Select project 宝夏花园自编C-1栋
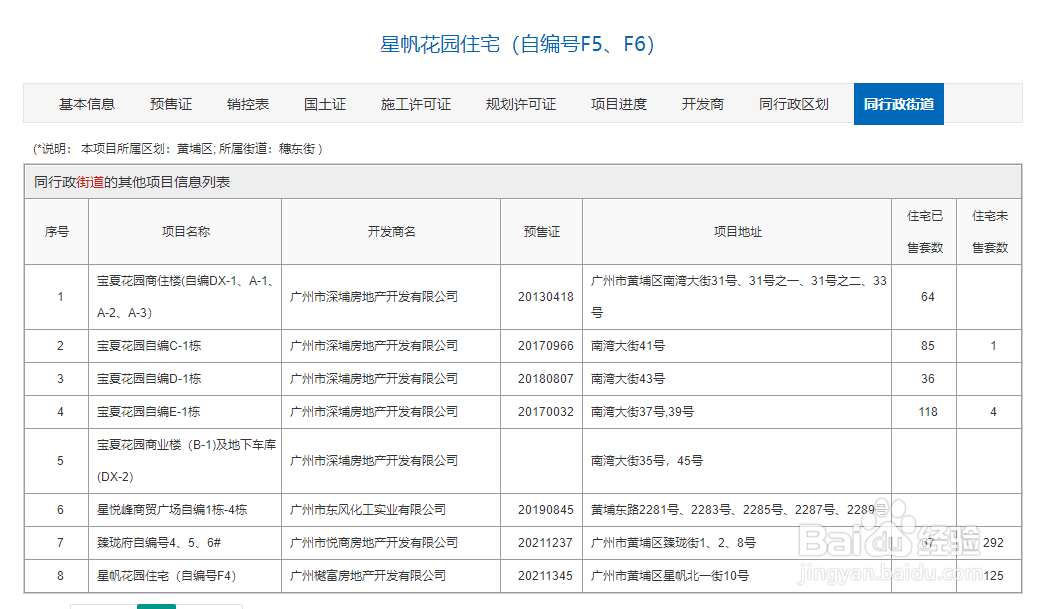Screen dimensions: 1040x609 (149, 346)
